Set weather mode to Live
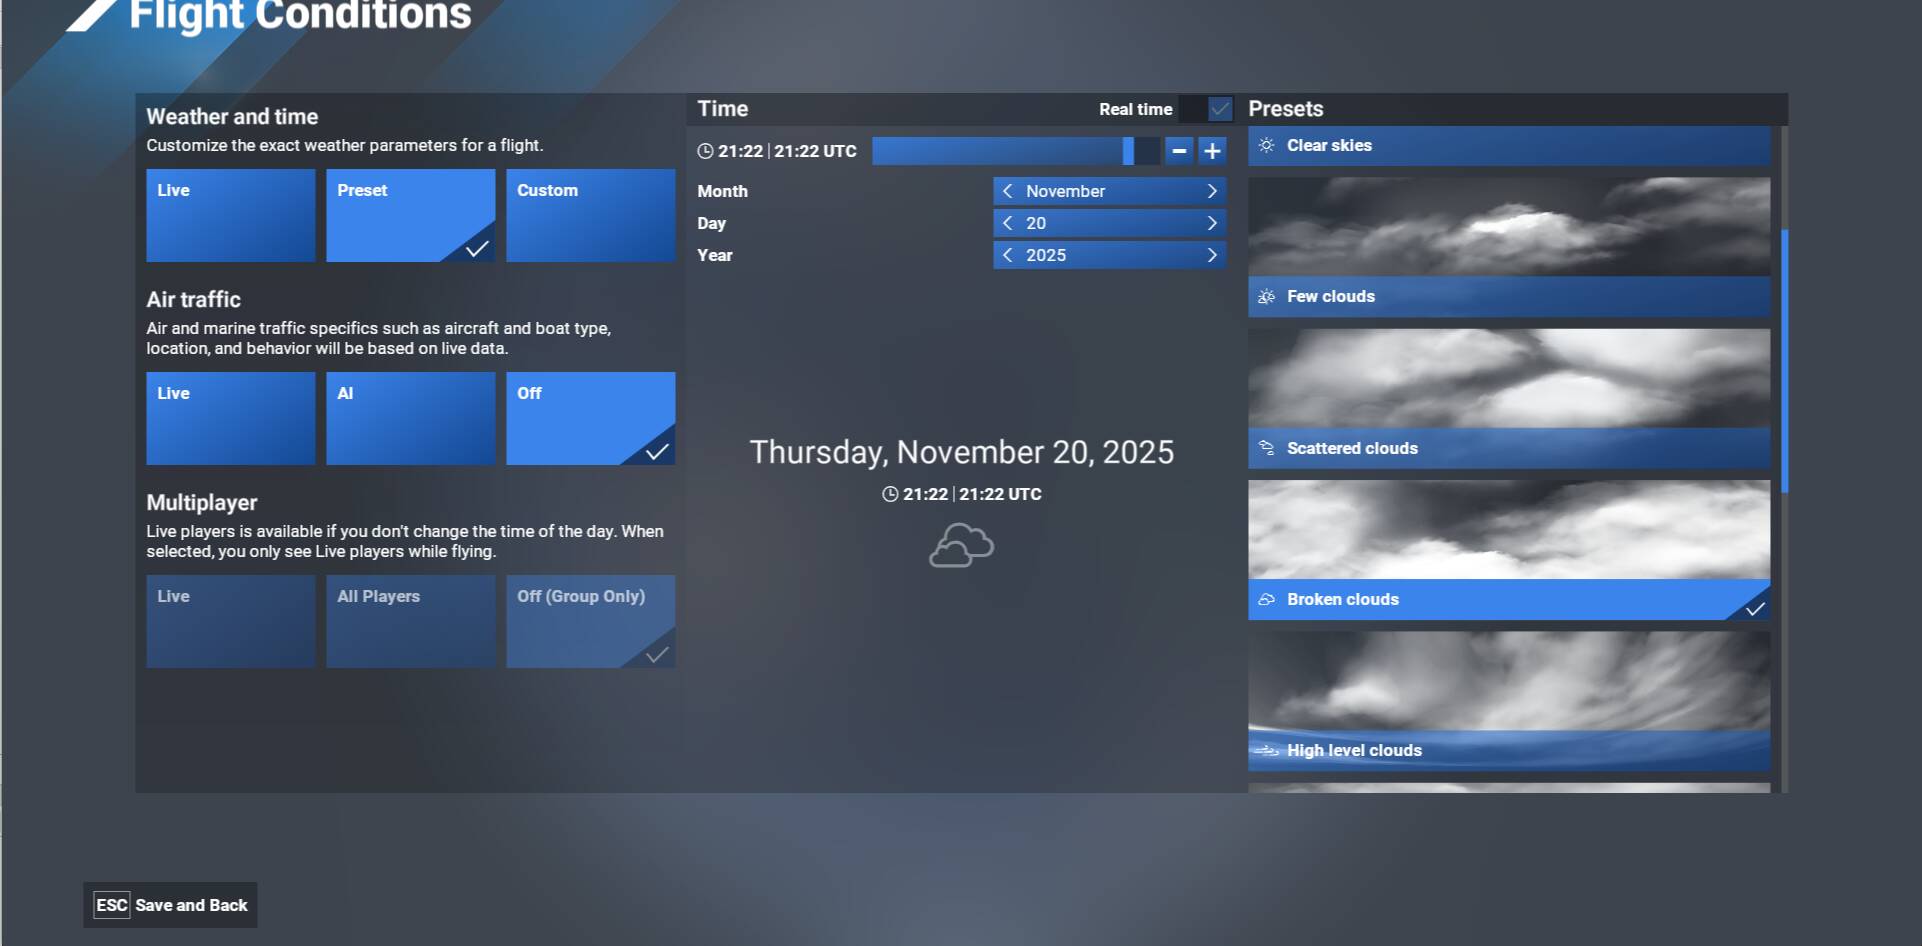Viewport: 1922px width, 946px height. [x=231, y=215]
